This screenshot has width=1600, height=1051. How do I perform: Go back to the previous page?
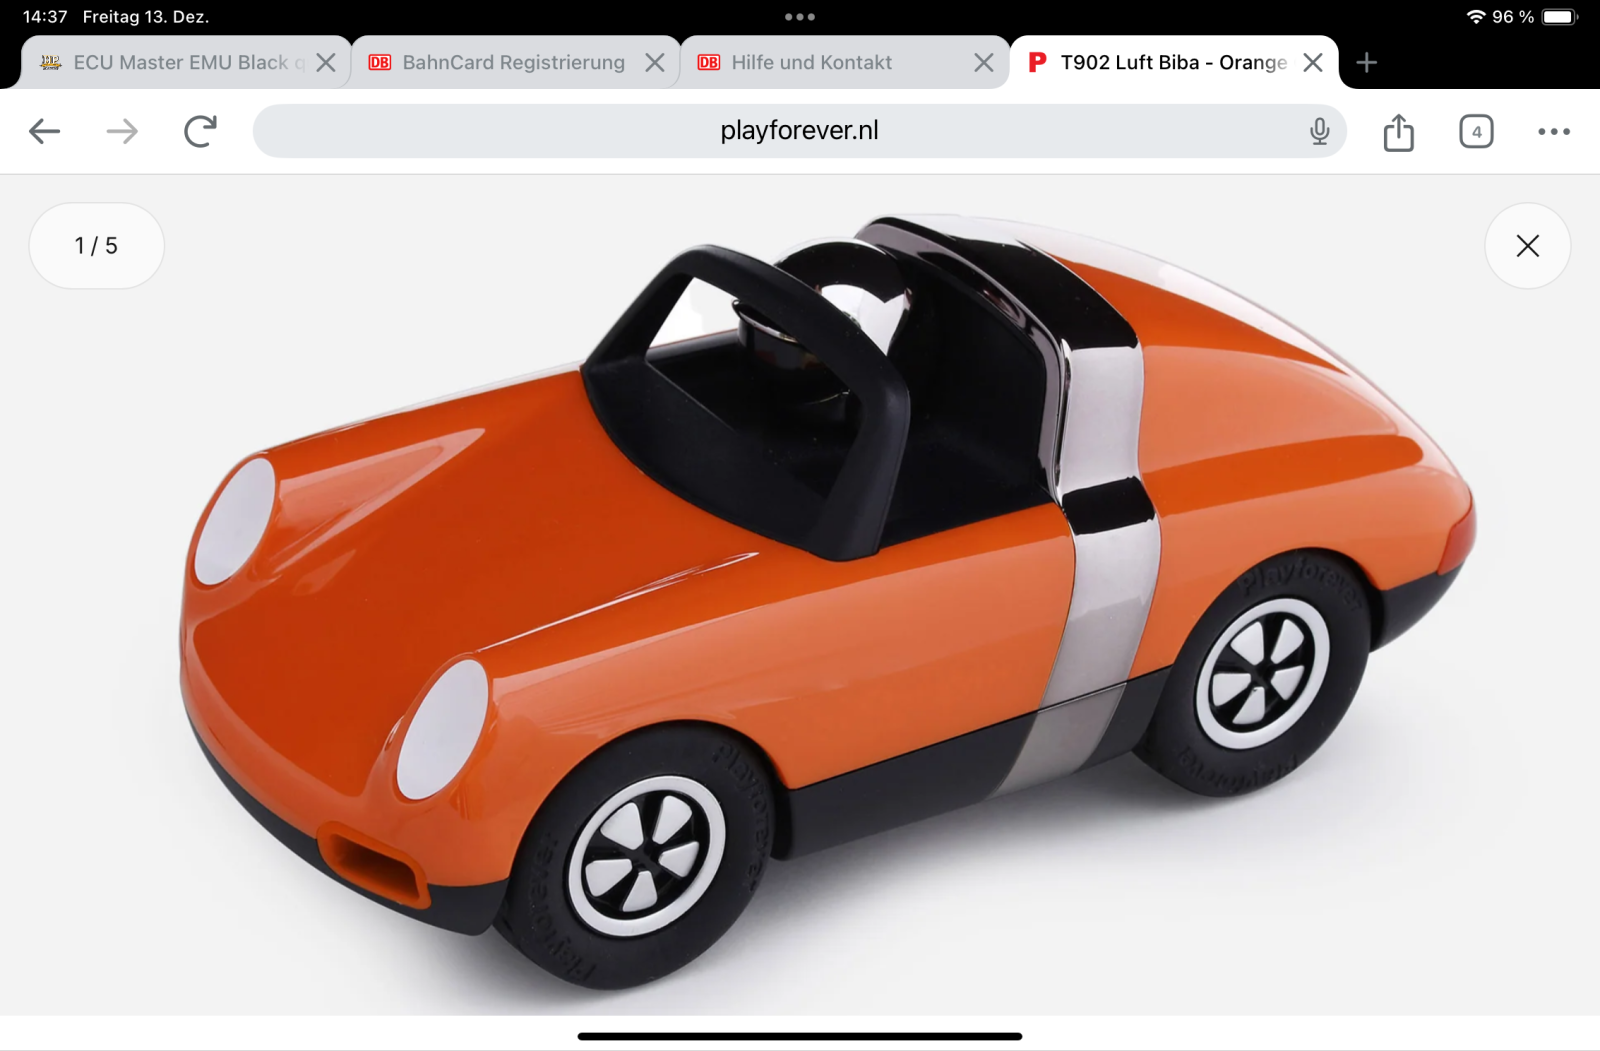(45, 131)
